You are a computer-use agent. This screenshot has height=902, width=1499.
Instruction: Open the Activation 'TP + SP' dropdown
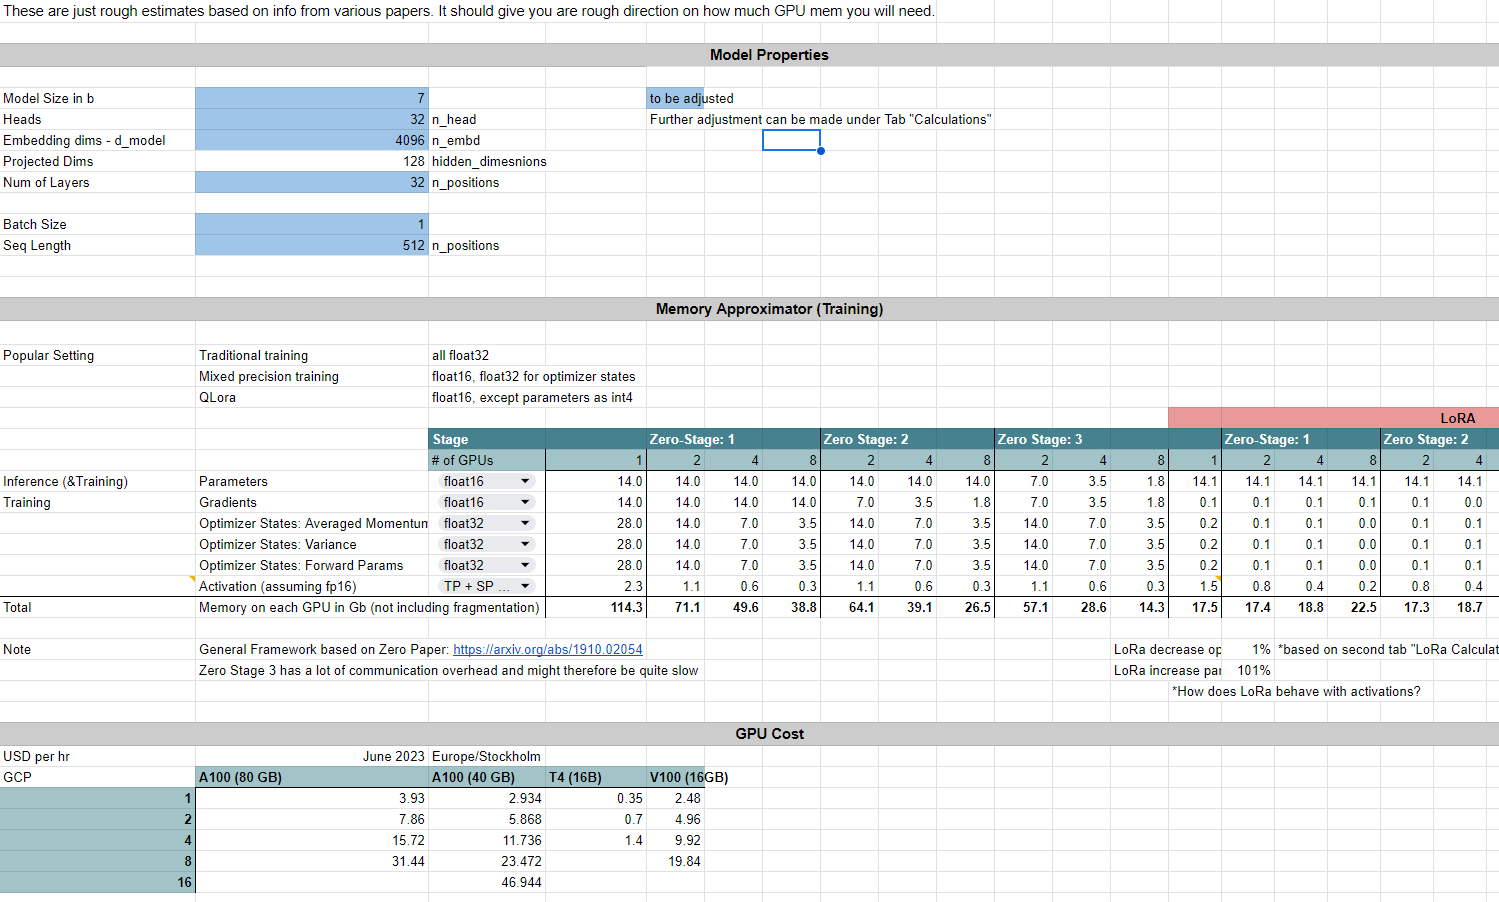pos(487,586)
